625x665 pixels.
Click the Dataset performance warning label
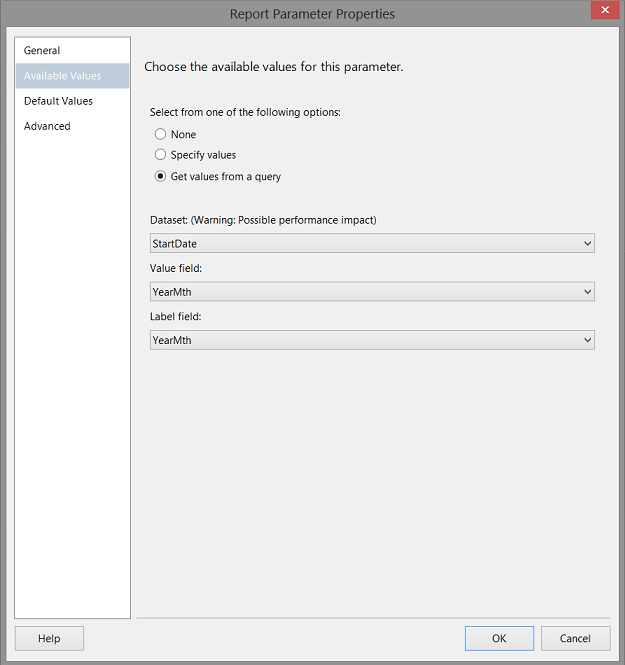(263, 220)
